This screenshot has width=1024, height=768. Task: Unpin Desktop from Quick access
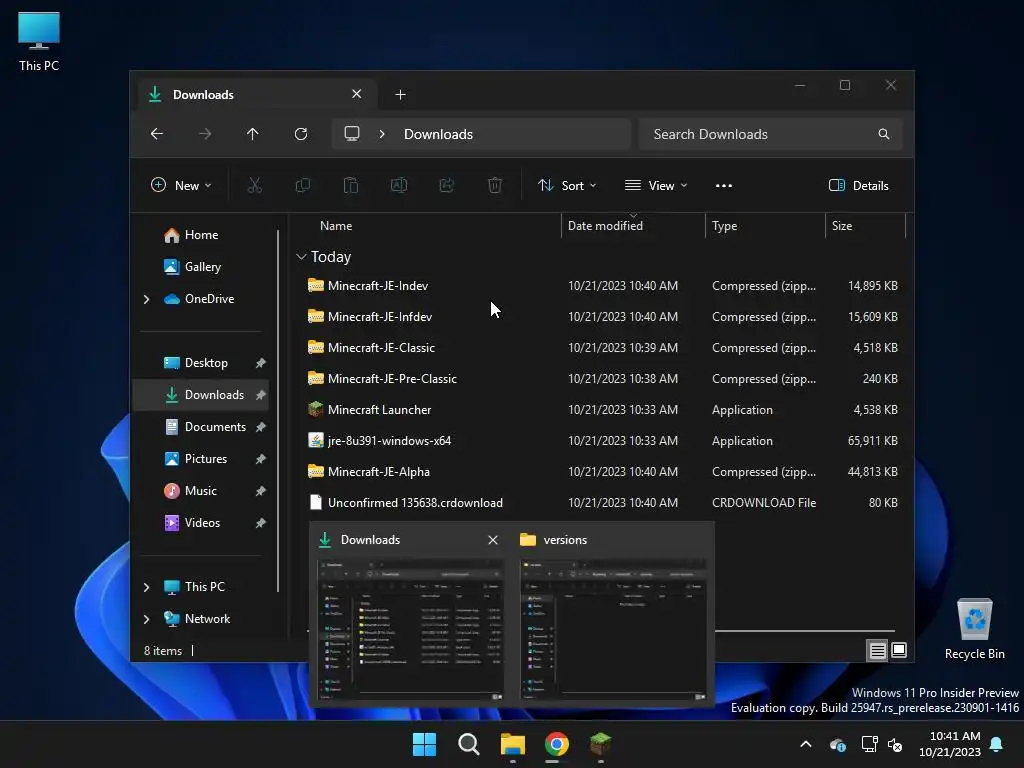click(261, 363)
